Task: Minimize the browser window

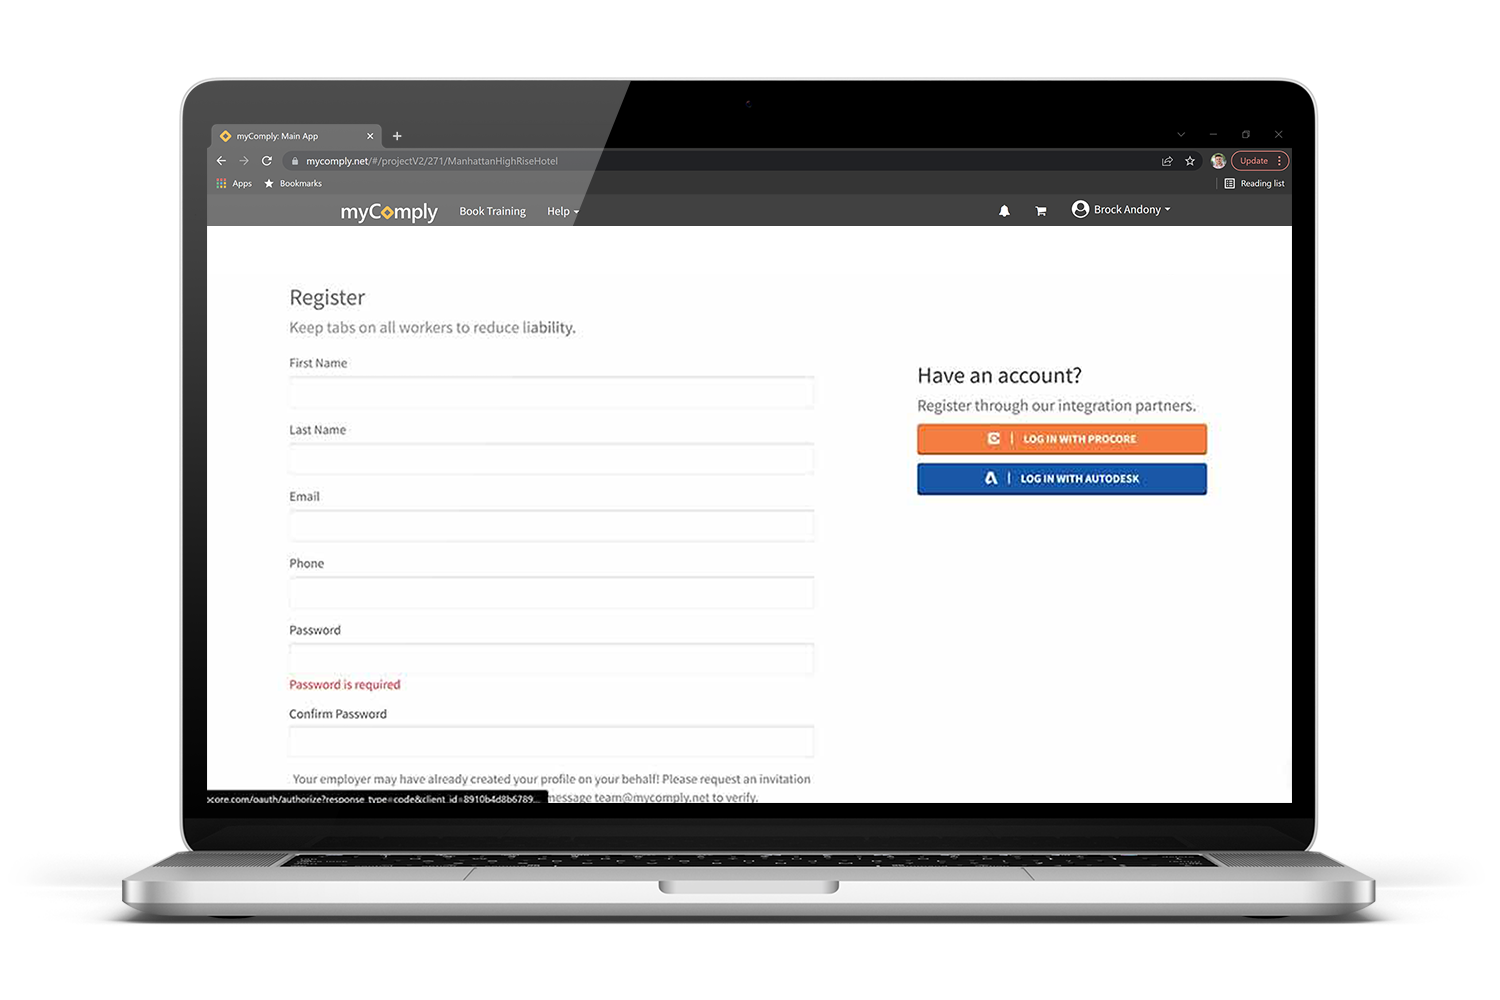Action: [x=1213, y=134]
